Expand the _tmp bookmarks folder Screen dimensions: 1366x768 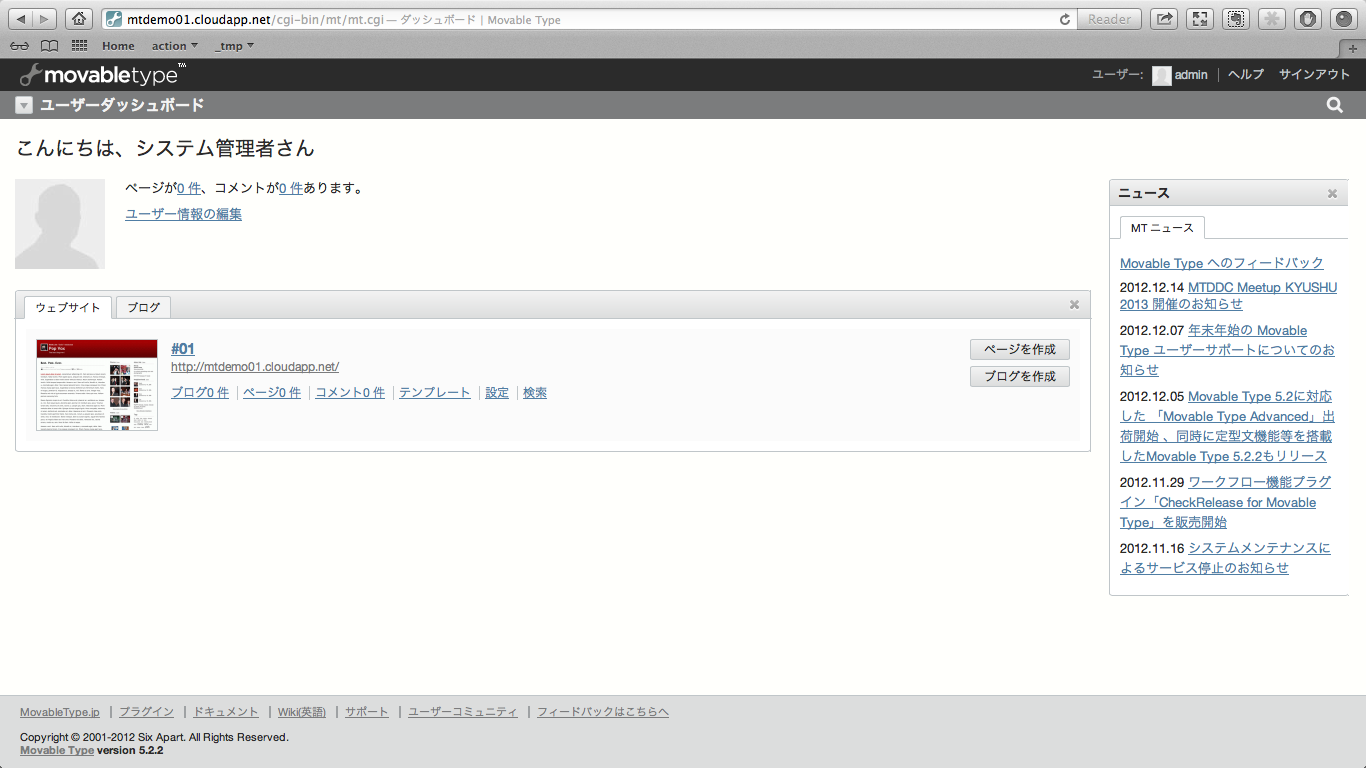234,46
